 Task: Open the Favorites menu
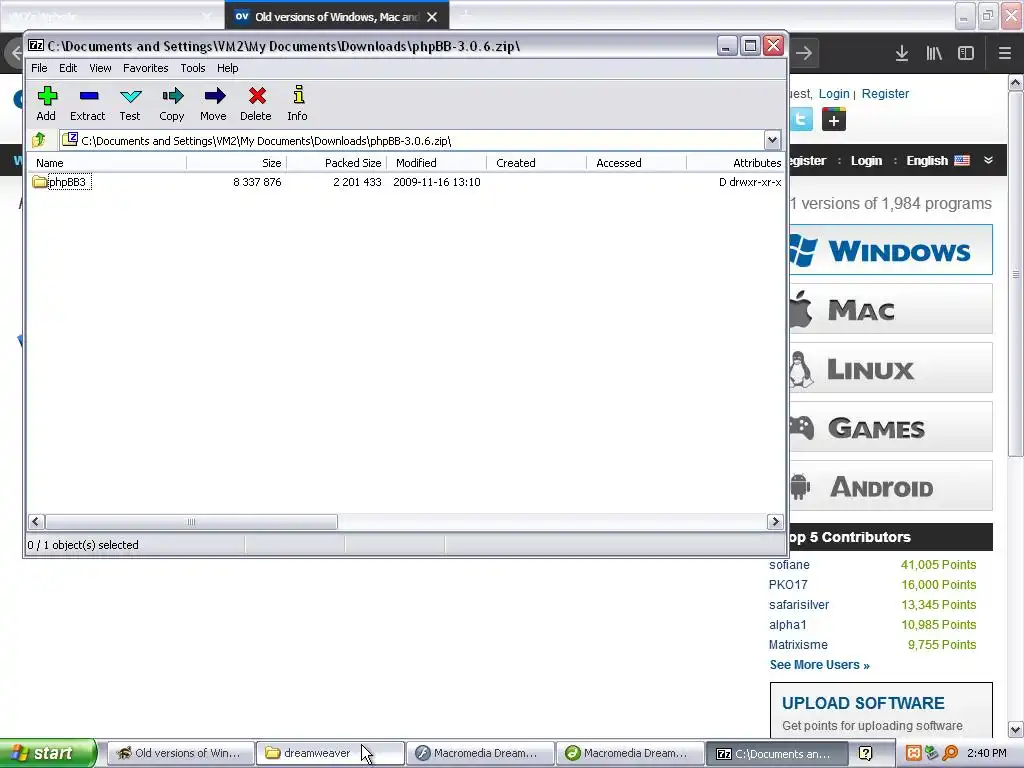click(x=146, y=68)
